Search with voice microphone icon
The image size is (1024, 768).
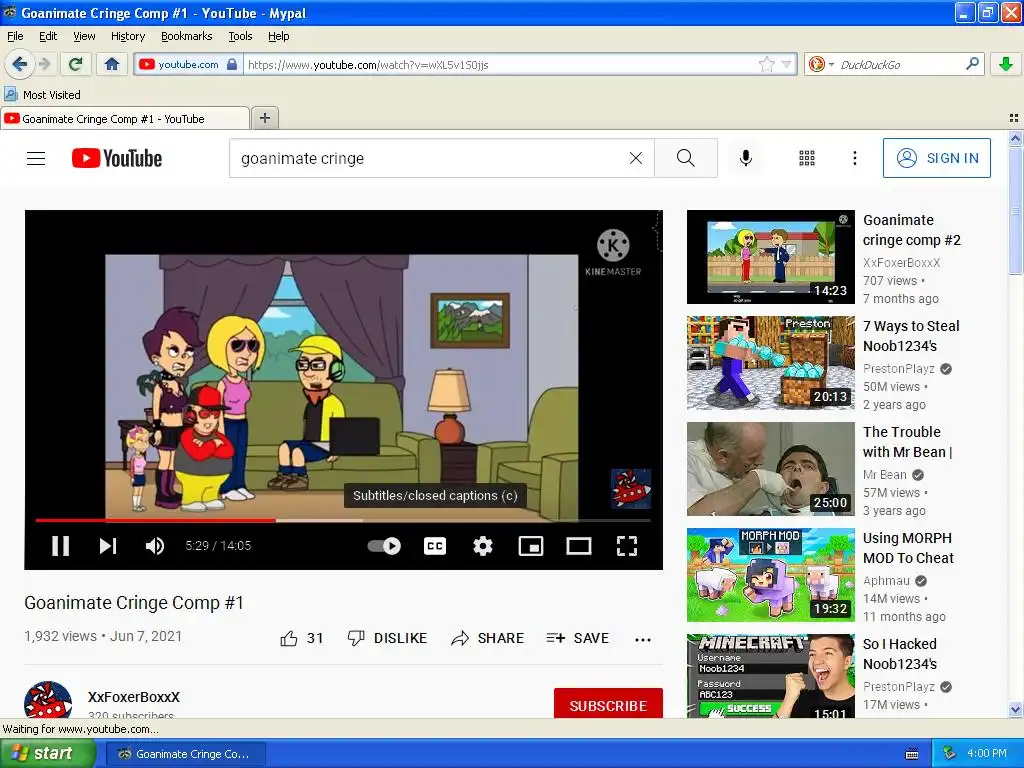(746, 158)
